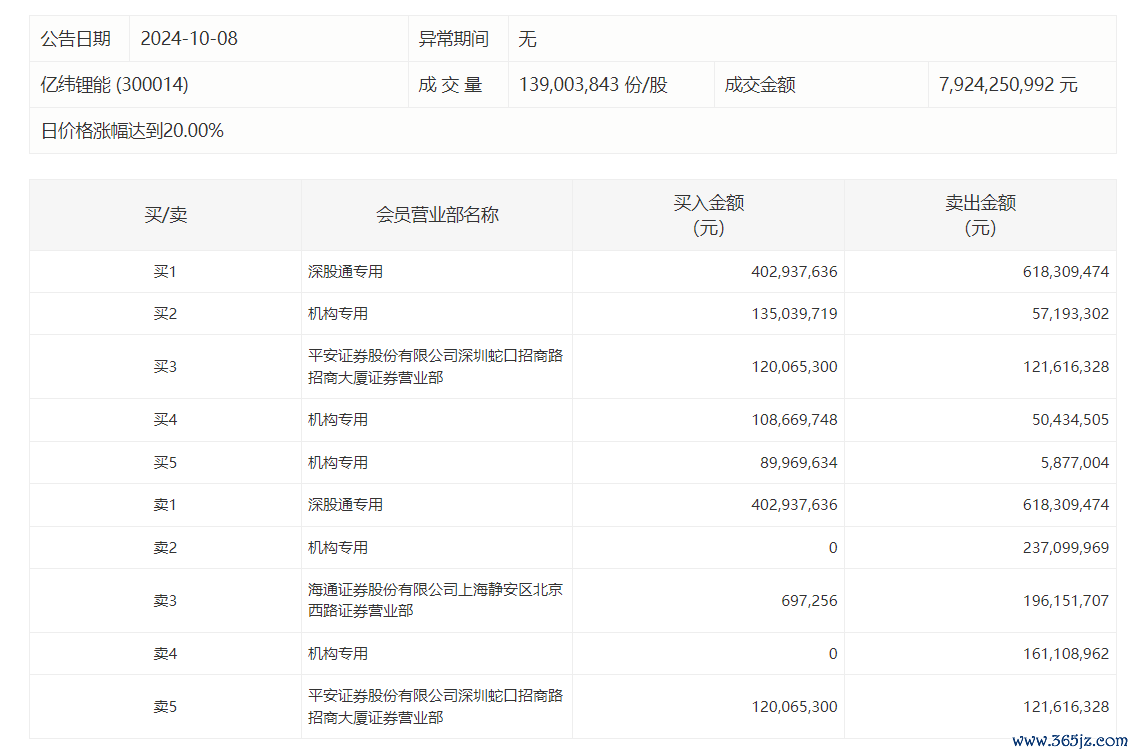Select 120,065,300 in the 卖5 row
The width and height of the screenshot is (1135, 756).
tap(794, 706)
